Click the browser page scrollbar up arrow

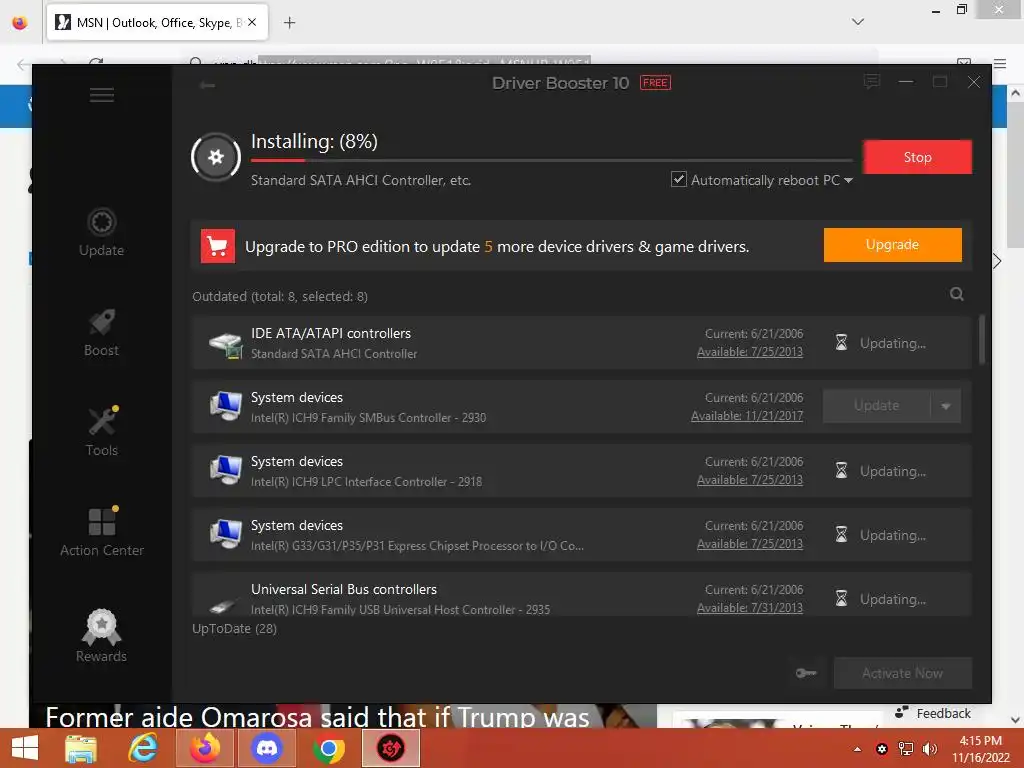(1016, 93)
